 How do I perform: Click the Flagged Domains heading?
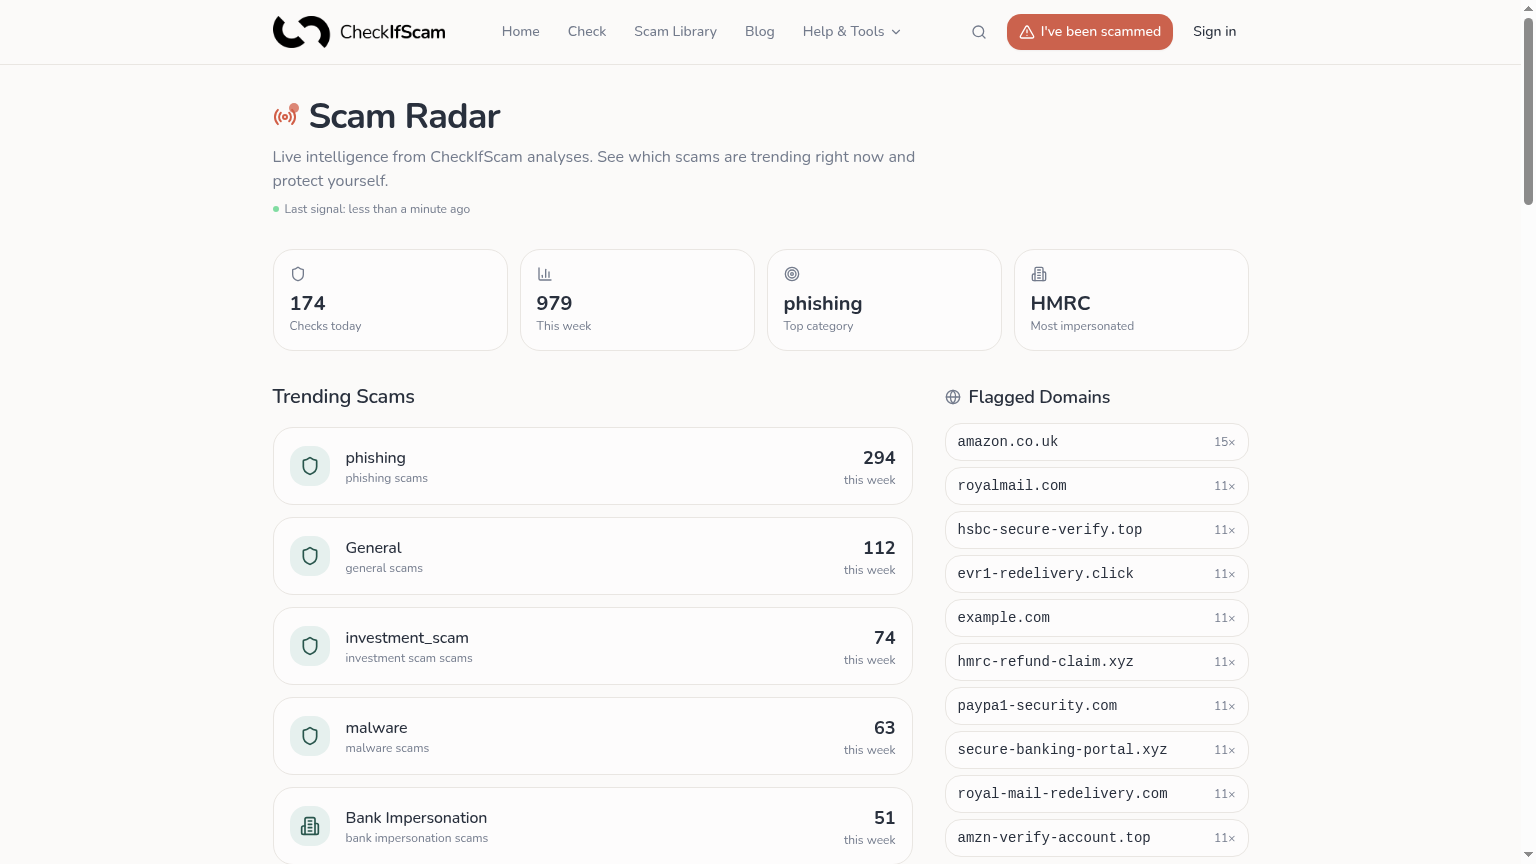pos(1039,397)
